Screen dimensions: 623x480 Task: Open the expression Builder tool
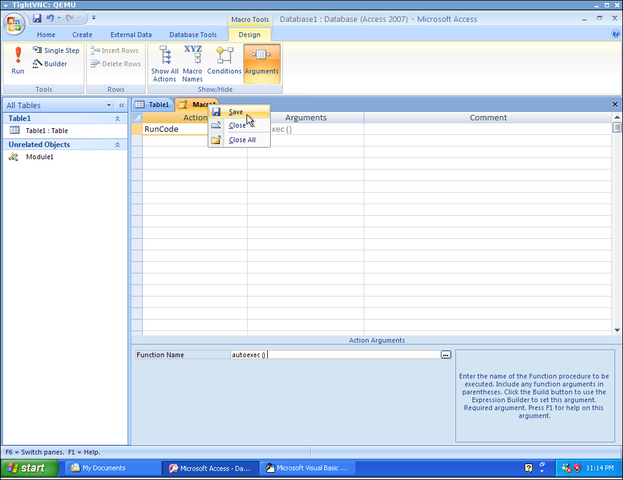tap(50, 64)
